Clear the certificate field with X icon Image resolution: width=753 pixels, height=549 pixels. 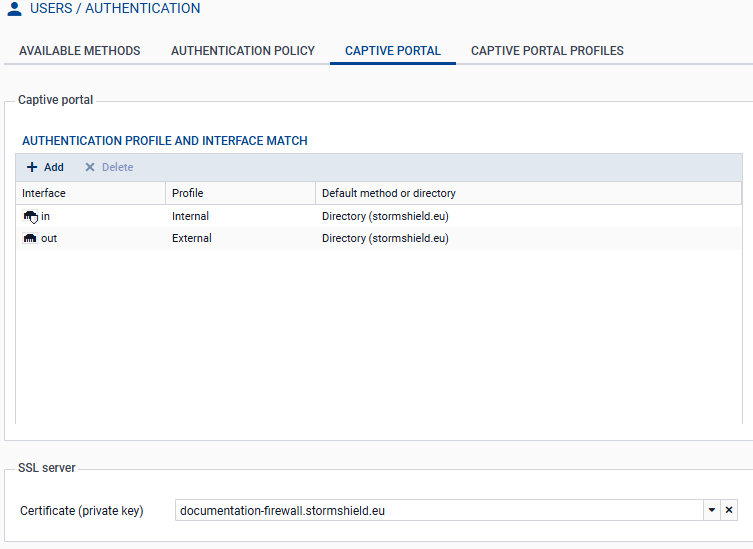pyautogui.click(x=729, y=510)
